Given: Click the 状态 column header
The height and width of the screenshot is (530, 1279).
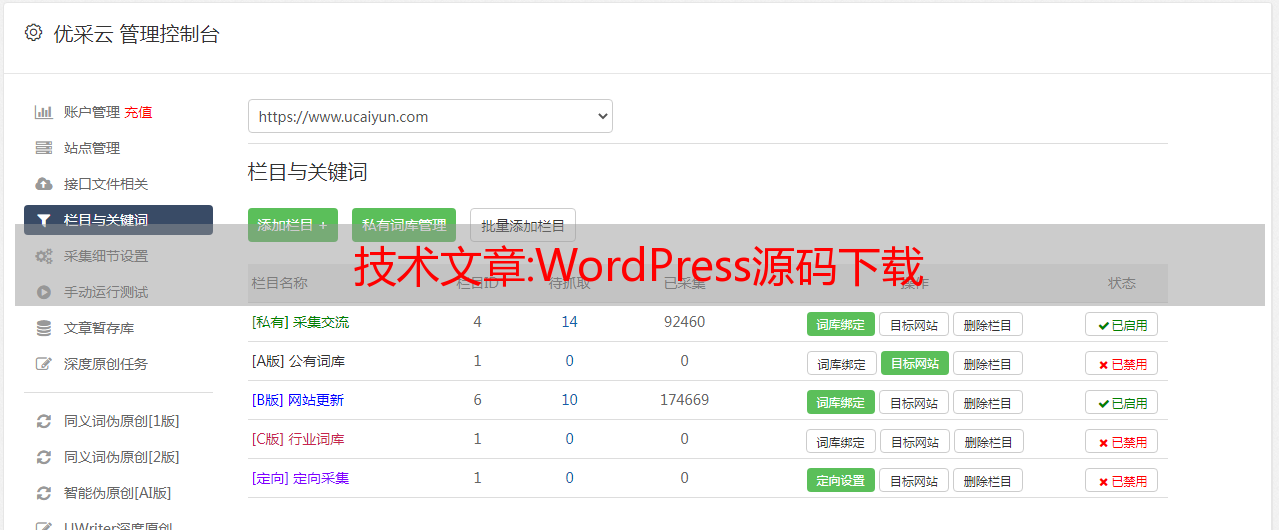Looking at the screenshot, I should 1122,283.
